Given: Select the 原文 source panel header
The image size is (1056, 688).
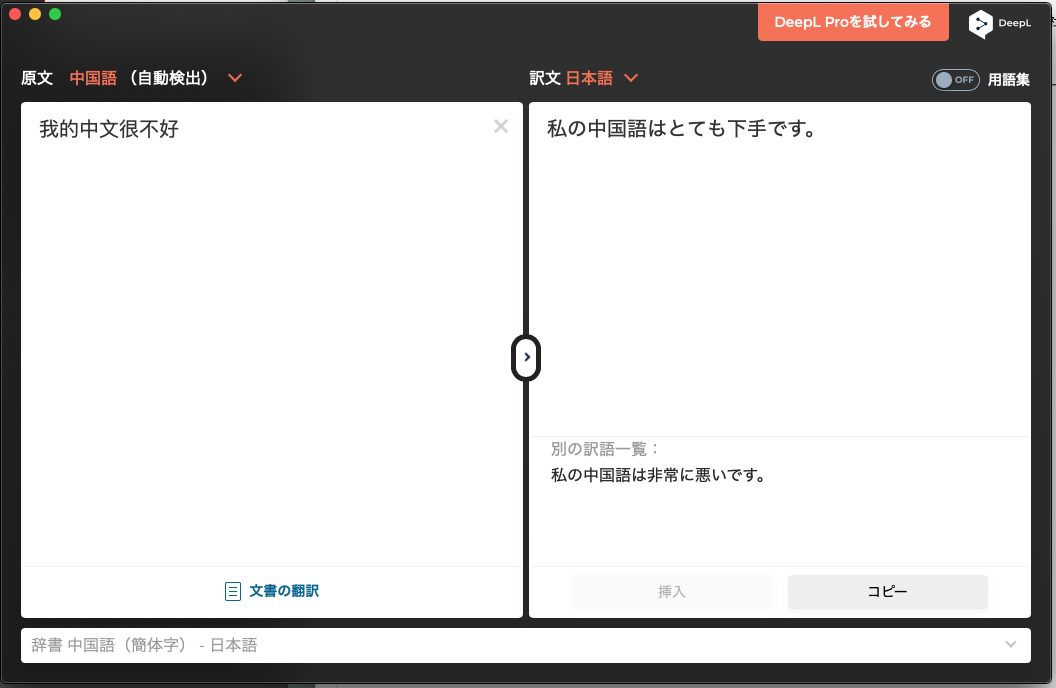Looking at the screenshot, I should (x=36, y=77).
